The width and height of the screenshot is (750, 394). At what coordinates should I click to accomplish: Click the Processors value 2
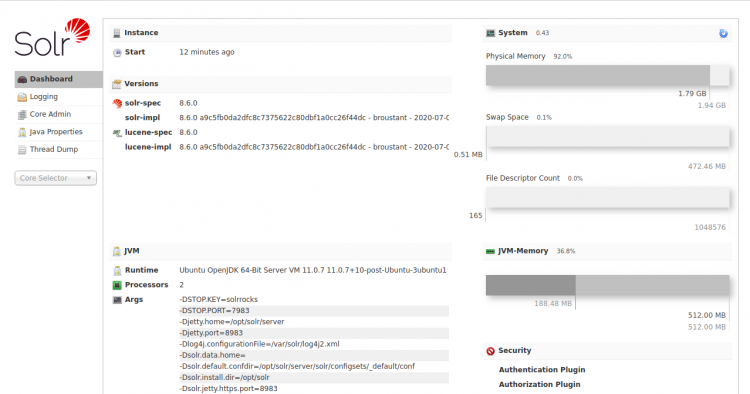182,285
